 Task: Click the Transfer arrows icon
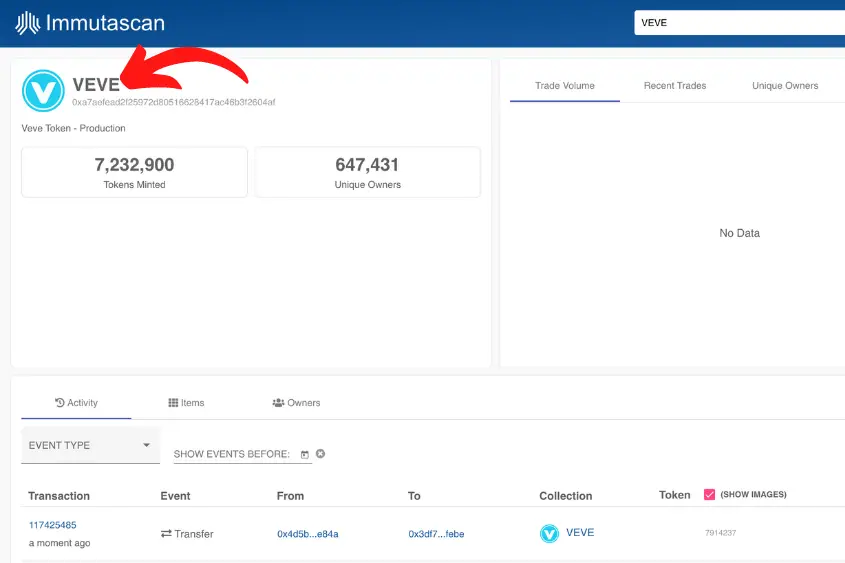click(x=166, y=533)
